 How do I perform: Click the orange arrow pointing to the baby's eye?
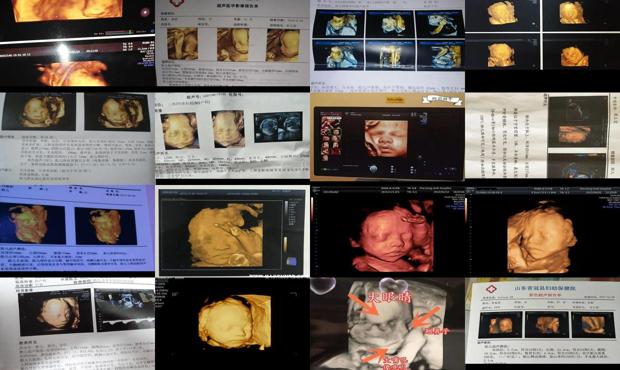coord(363,304)
